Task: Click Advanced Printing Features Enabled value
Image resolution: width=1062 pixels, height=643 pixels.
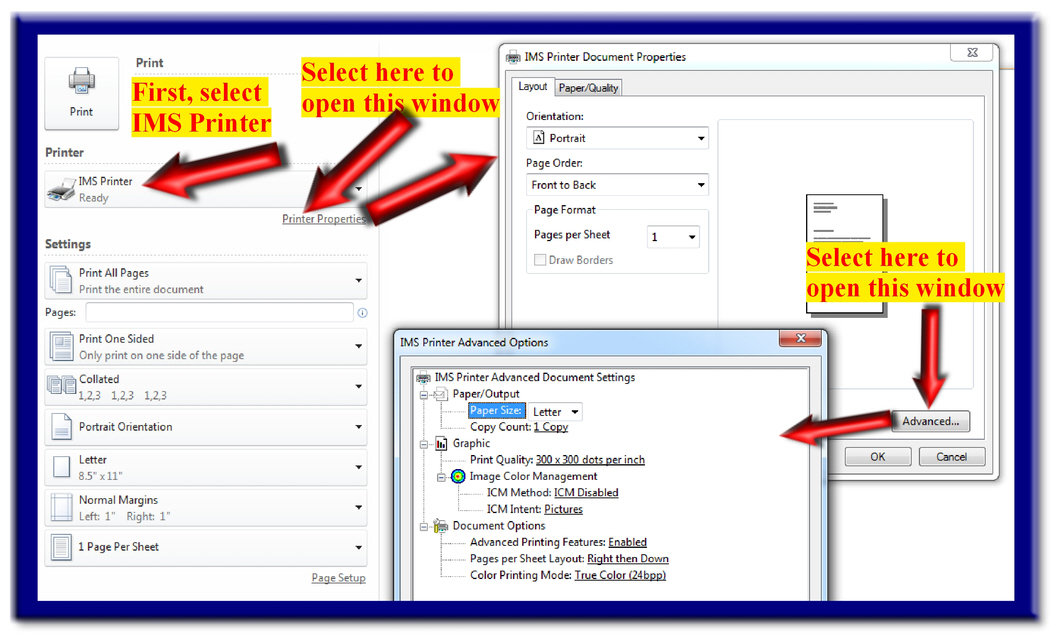Action: [627, 542]
